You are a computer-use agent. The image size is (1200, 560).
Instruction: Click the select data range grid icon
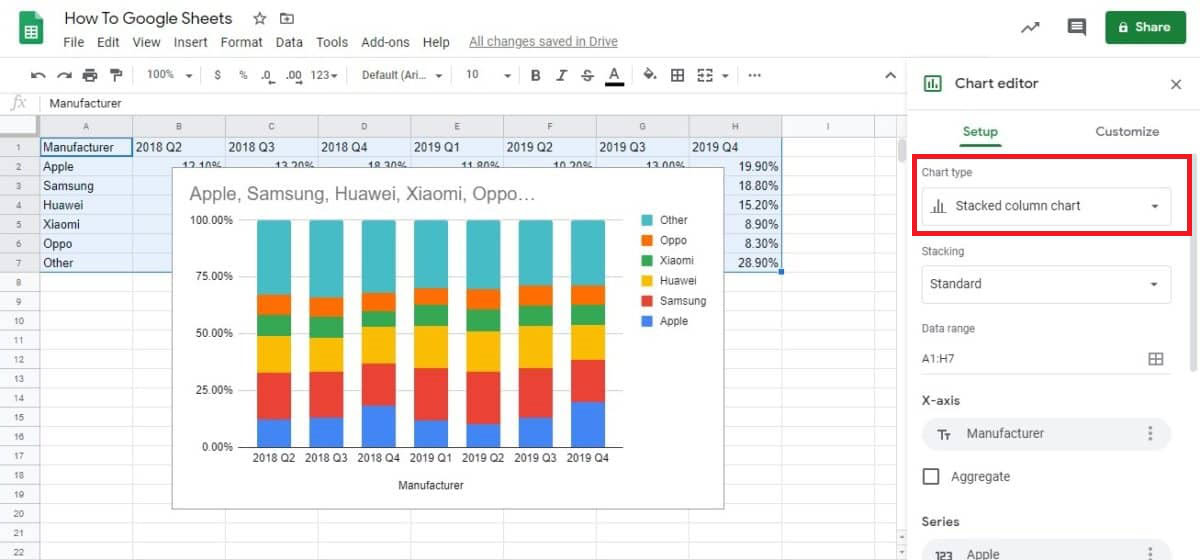click(x=1156, y=359)
